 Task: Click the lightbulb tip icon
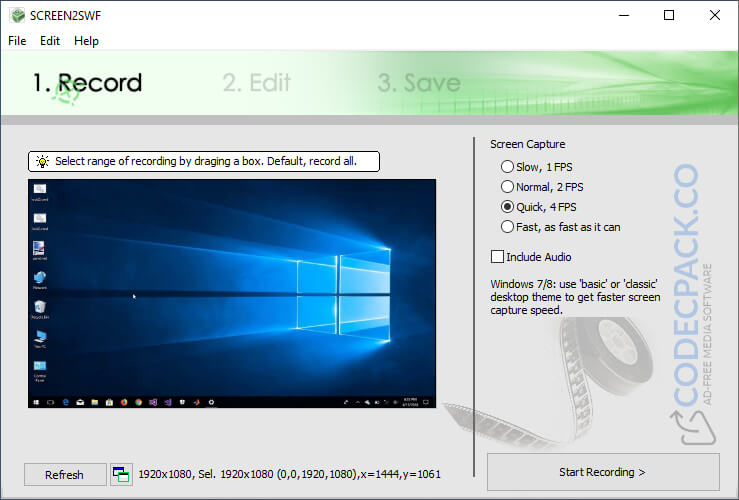[x=42, y=161]
